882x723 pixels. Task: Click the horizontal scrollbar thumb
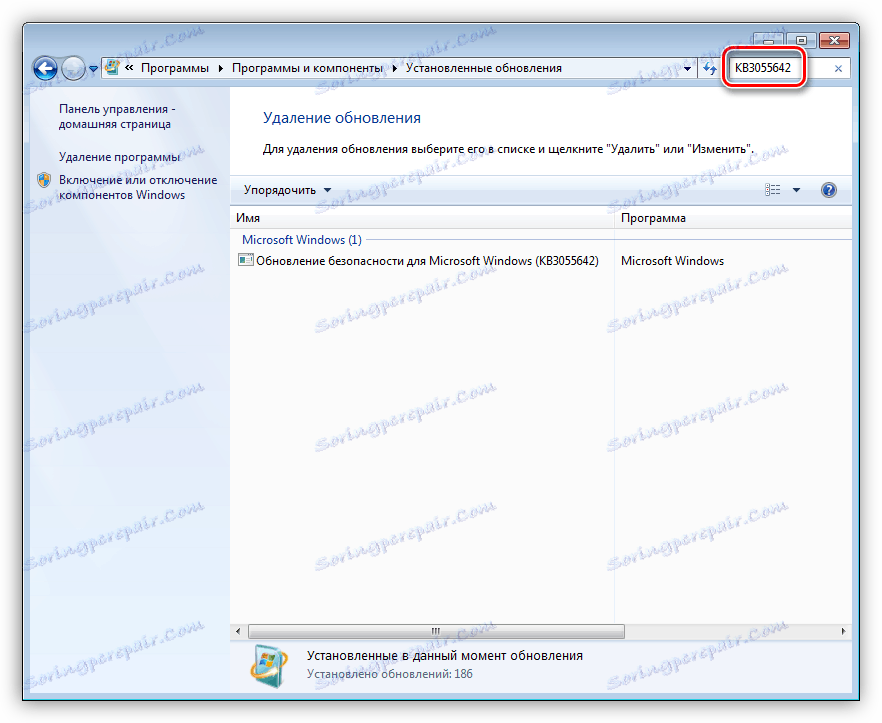click(x=436, y=631)
